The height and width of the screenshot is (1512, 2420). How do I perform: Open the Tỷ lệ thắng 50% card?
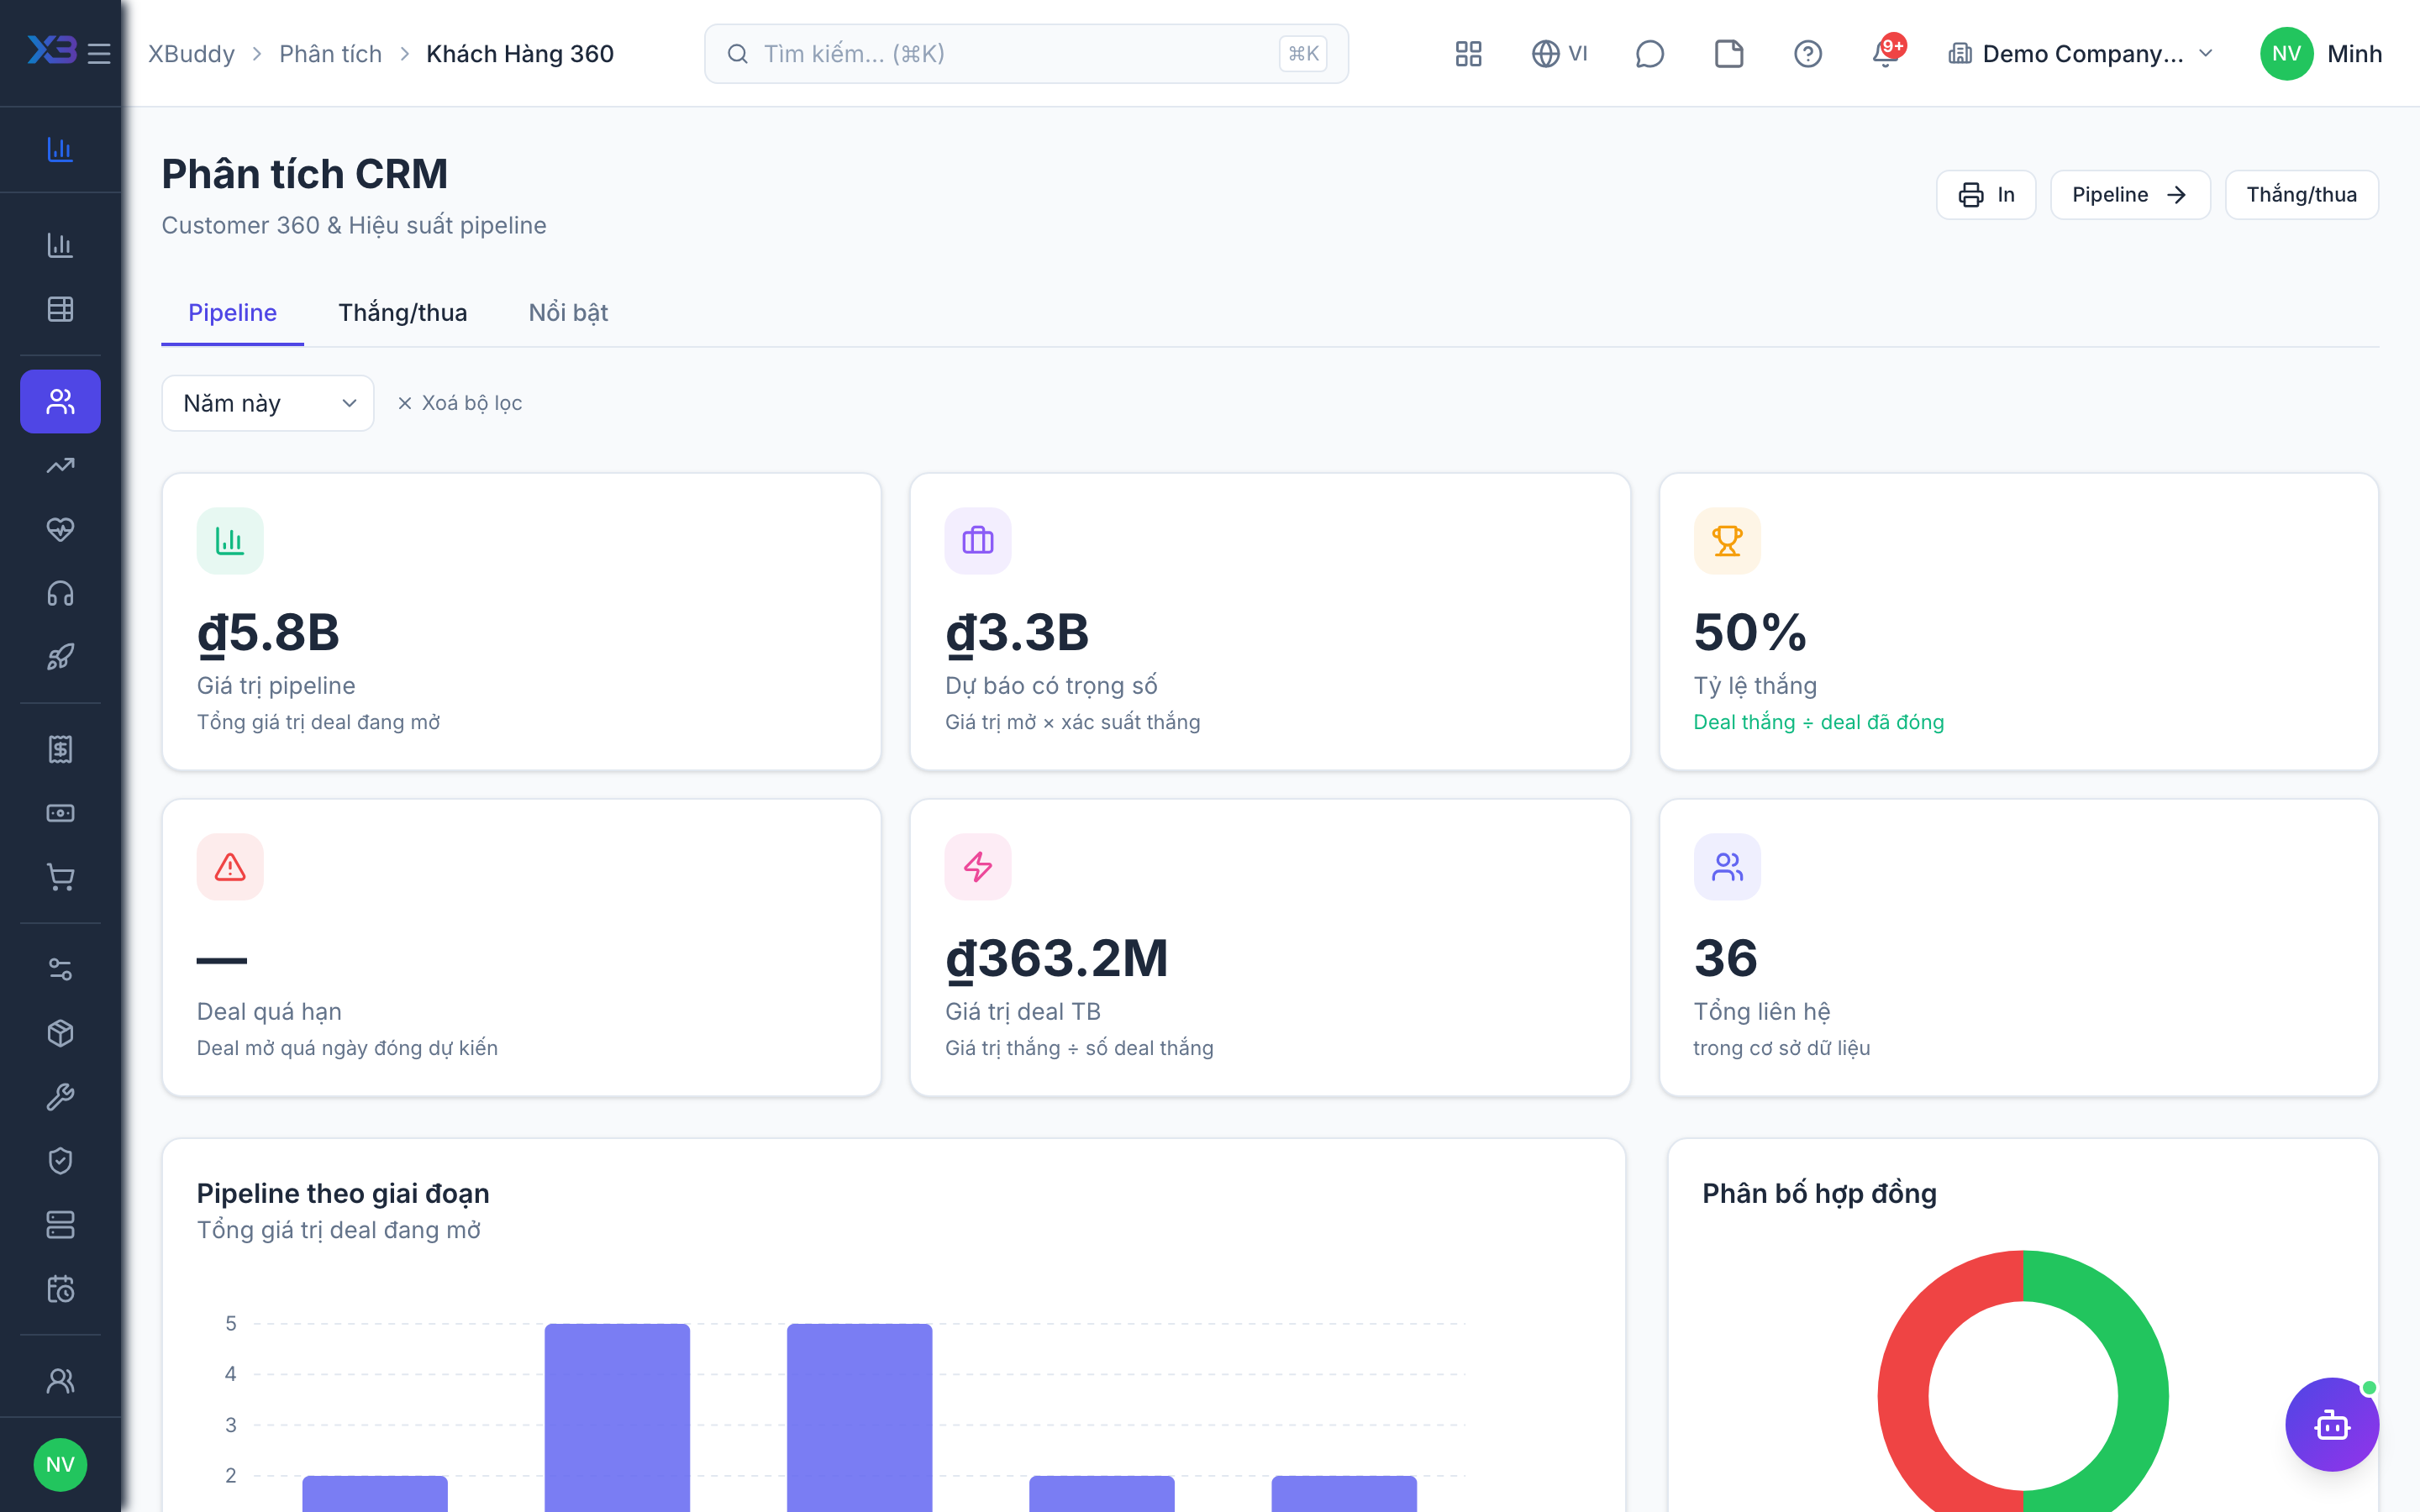2018,622
